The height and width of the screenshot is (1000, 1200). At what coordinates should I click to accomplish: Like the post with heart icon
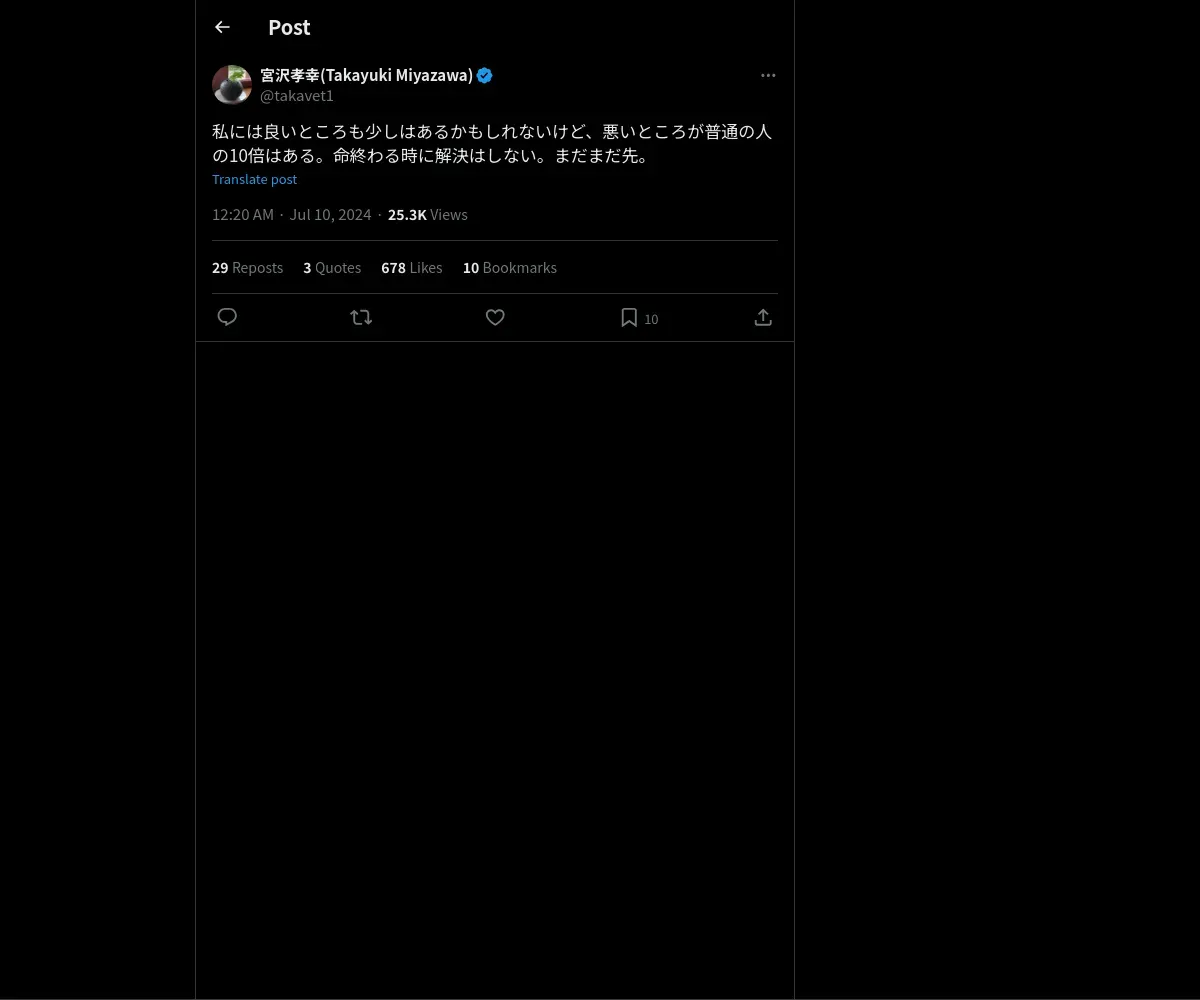[495, 317]
